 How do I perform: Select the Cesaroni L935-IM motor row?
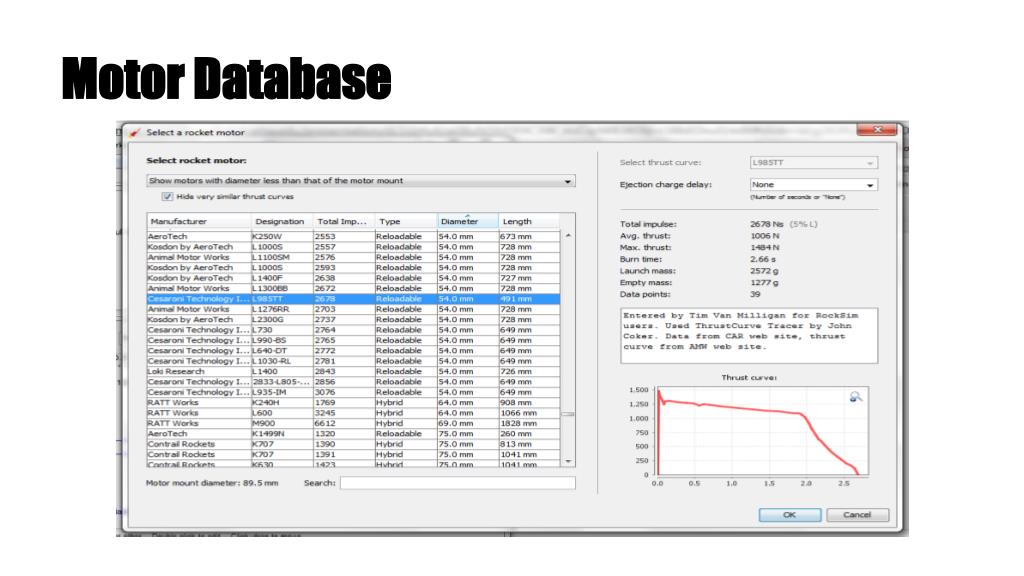pyautogui.click(x=353, y=392)
